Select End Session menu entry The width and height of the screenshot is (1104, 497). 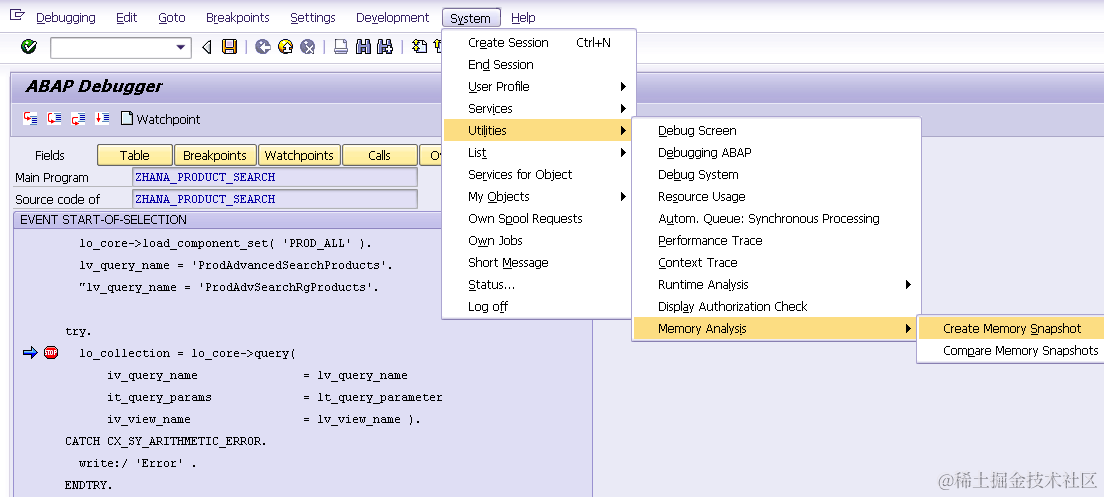coord(538,65)
